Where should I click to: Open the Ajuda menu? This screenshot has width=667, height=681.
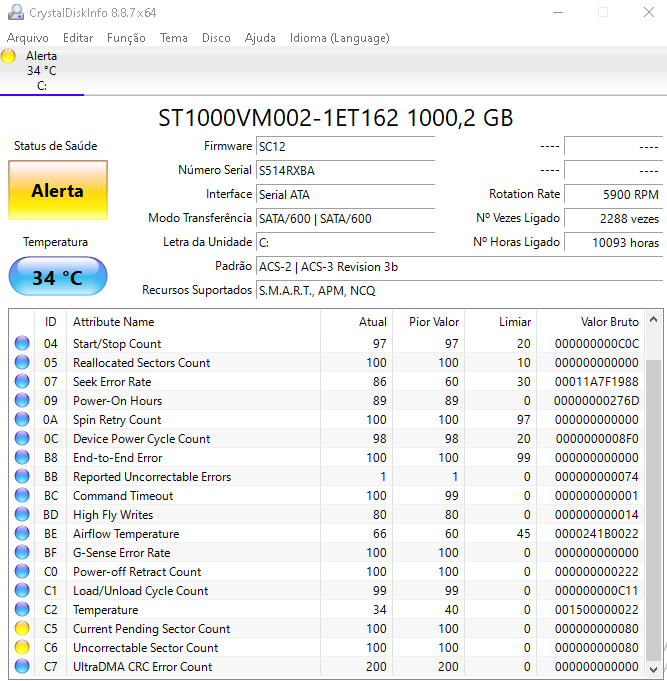(260, 38)
